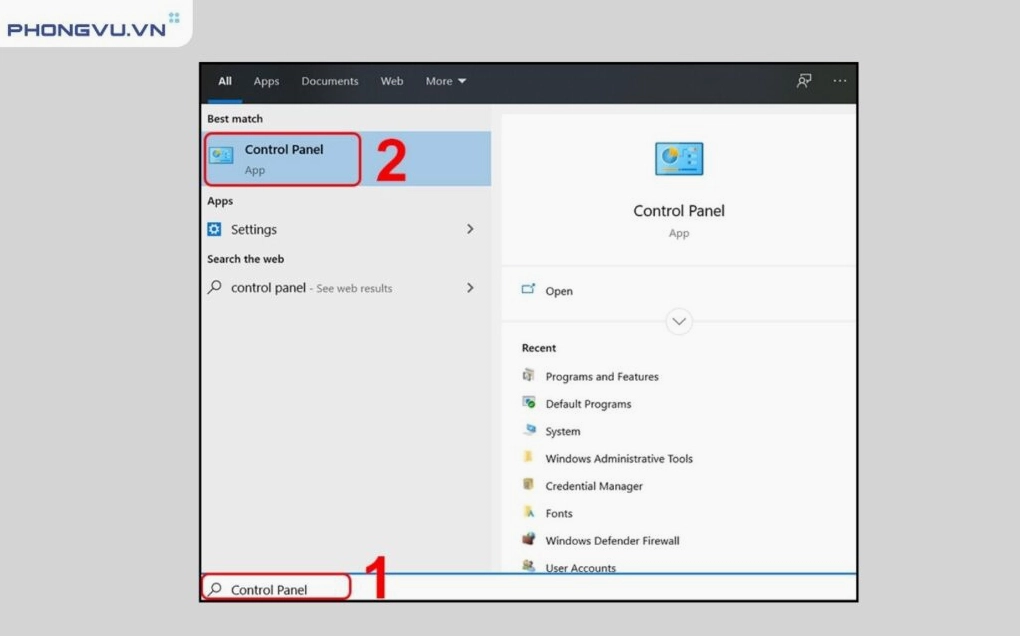Open the three-dot options menu
Screen dimensions: 1020x636
(x=839, y=81)
